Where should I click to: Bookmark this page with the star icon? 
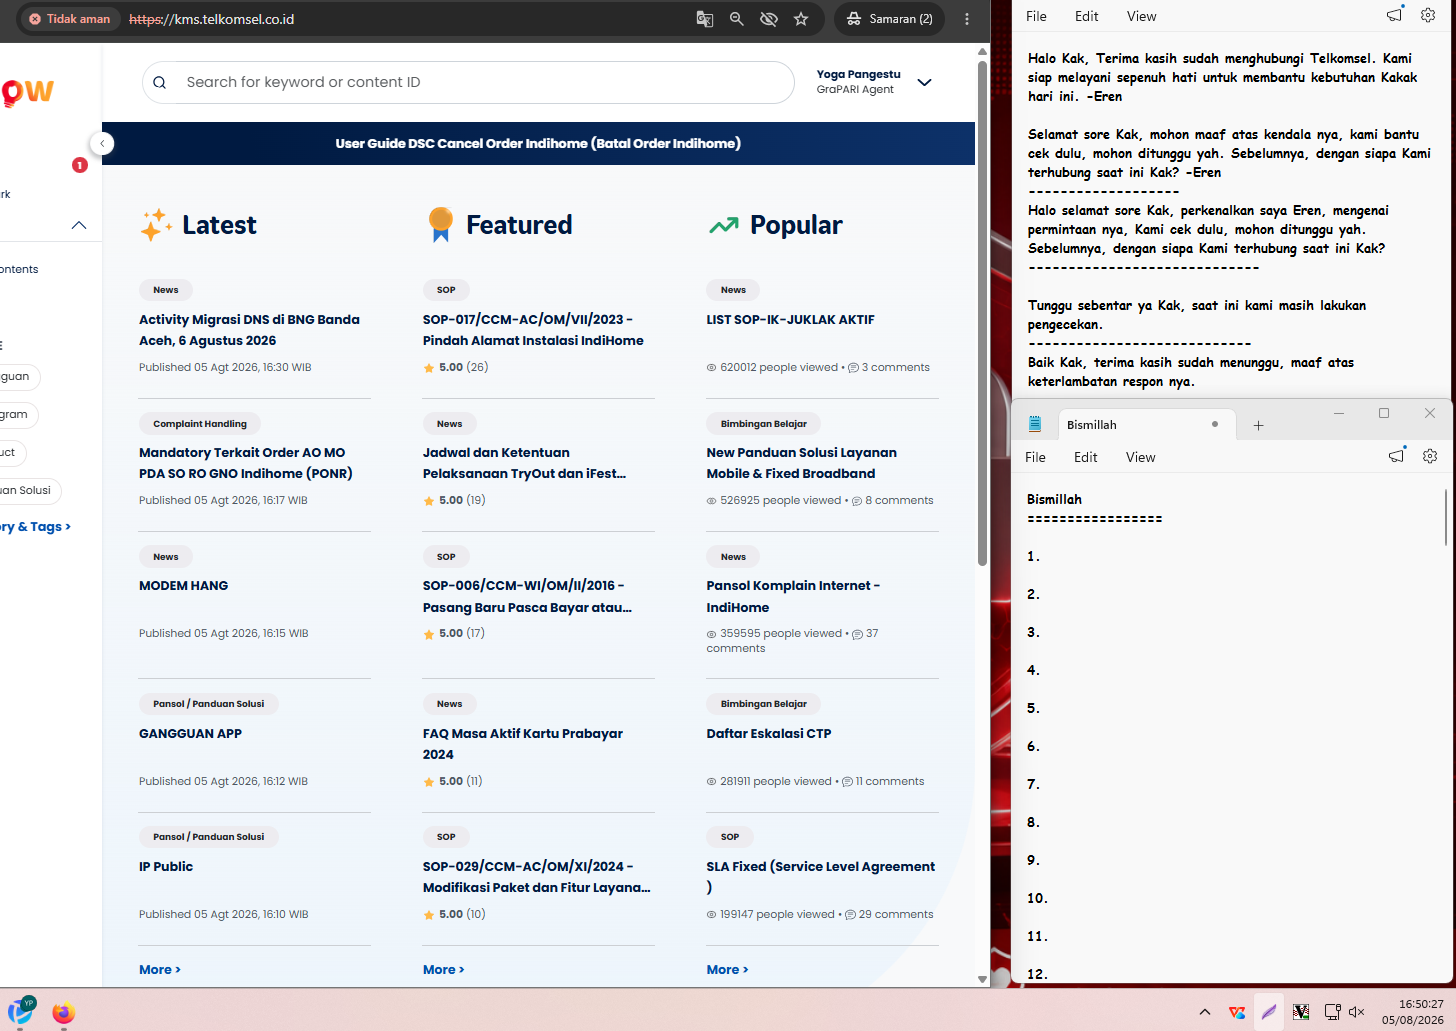pos(801,19)
